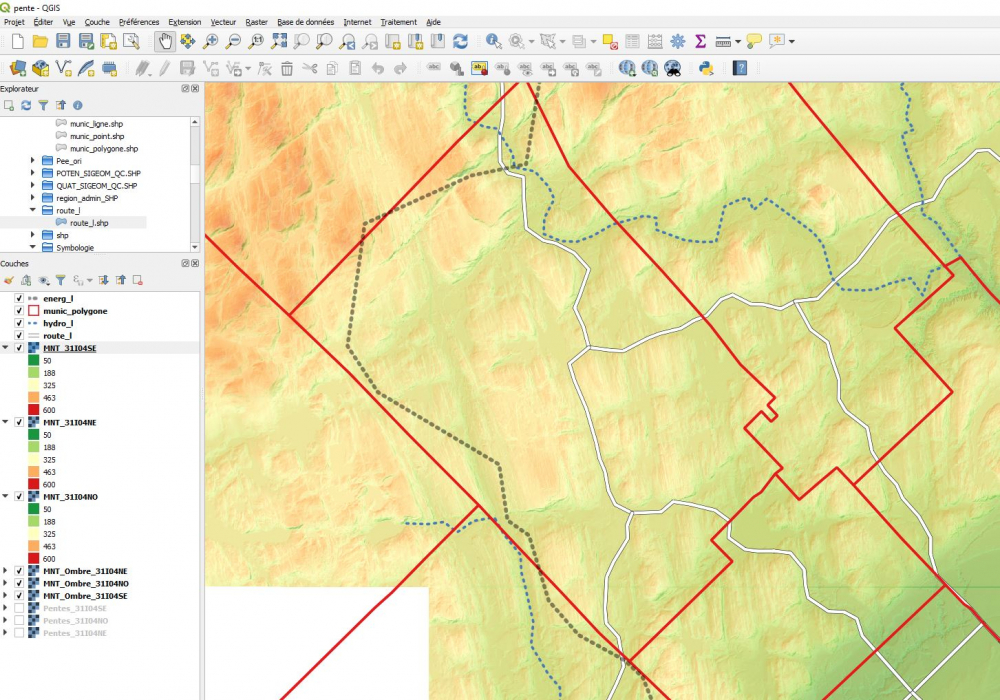Image resolution: width=1000 pixels, height=700 pixels.
Task: Collapse the MNT_31I04NE layer legend
Action: [x=6, y=422]
